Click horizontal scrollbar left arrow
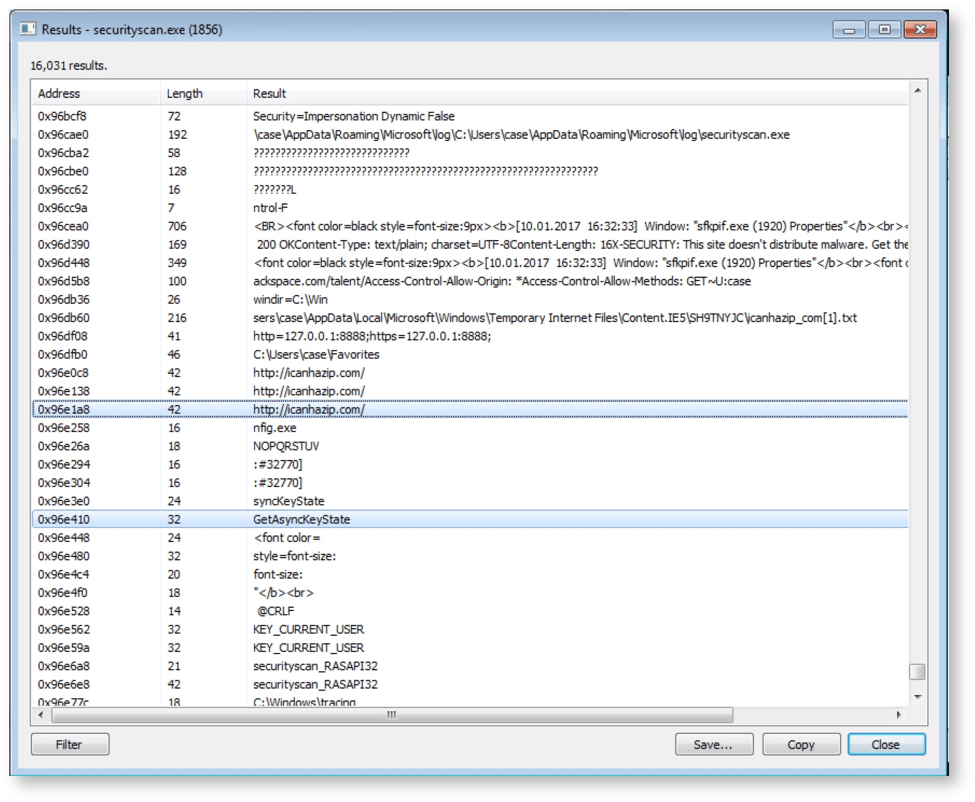Image resolution: width=975 pixels, height=802 pixels. coord(41,715)
